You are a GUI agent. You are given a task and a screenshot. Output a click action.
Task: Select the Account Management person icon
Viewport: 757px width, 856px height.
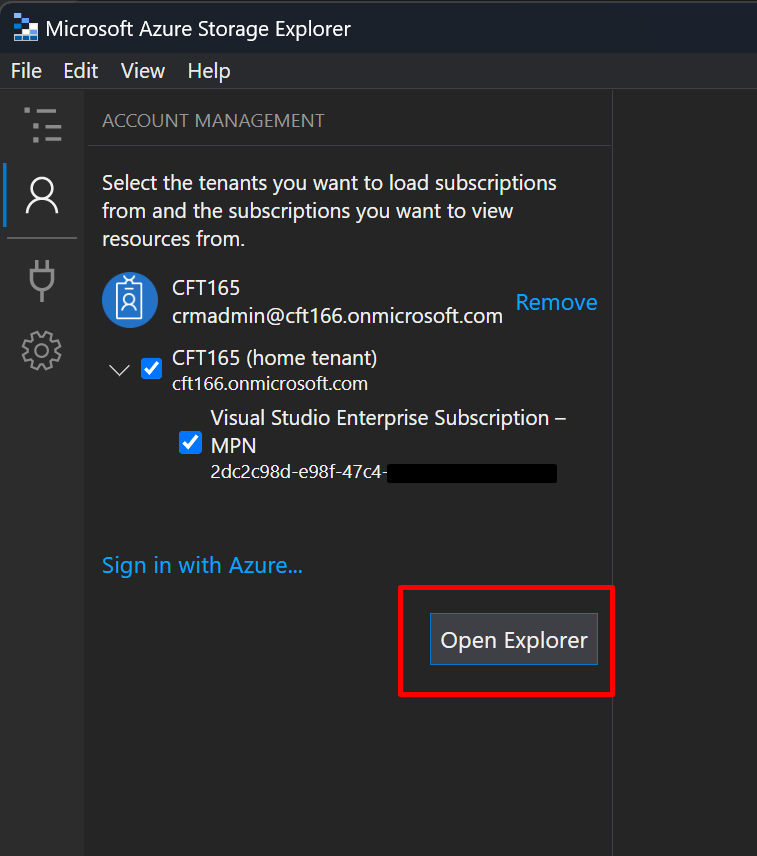[x=42, y=195]
